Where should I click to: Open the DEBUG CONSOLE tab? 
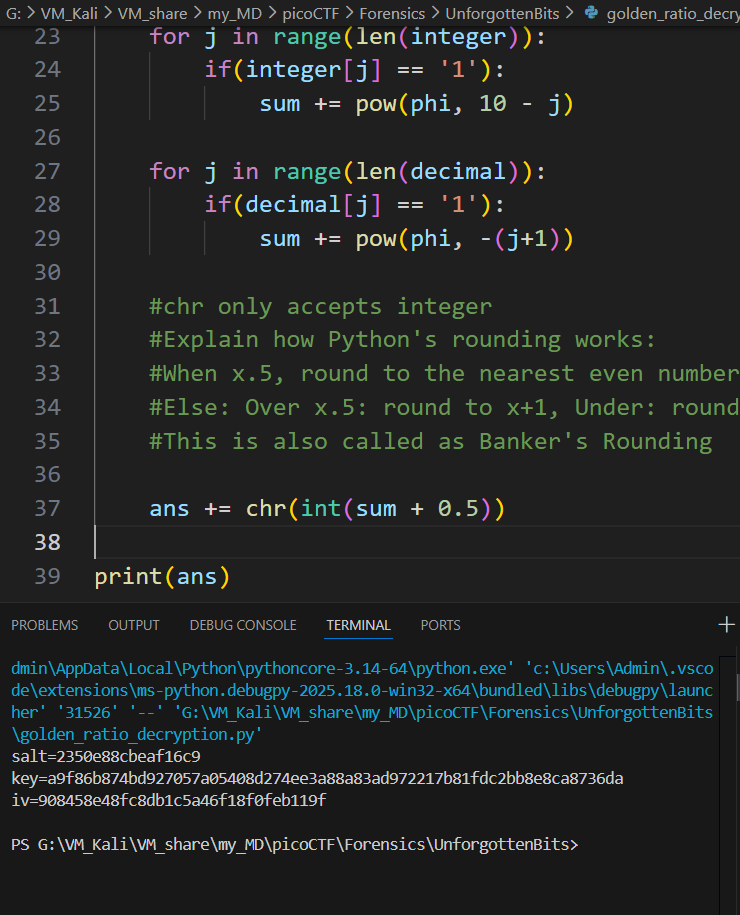click(243, 625)
